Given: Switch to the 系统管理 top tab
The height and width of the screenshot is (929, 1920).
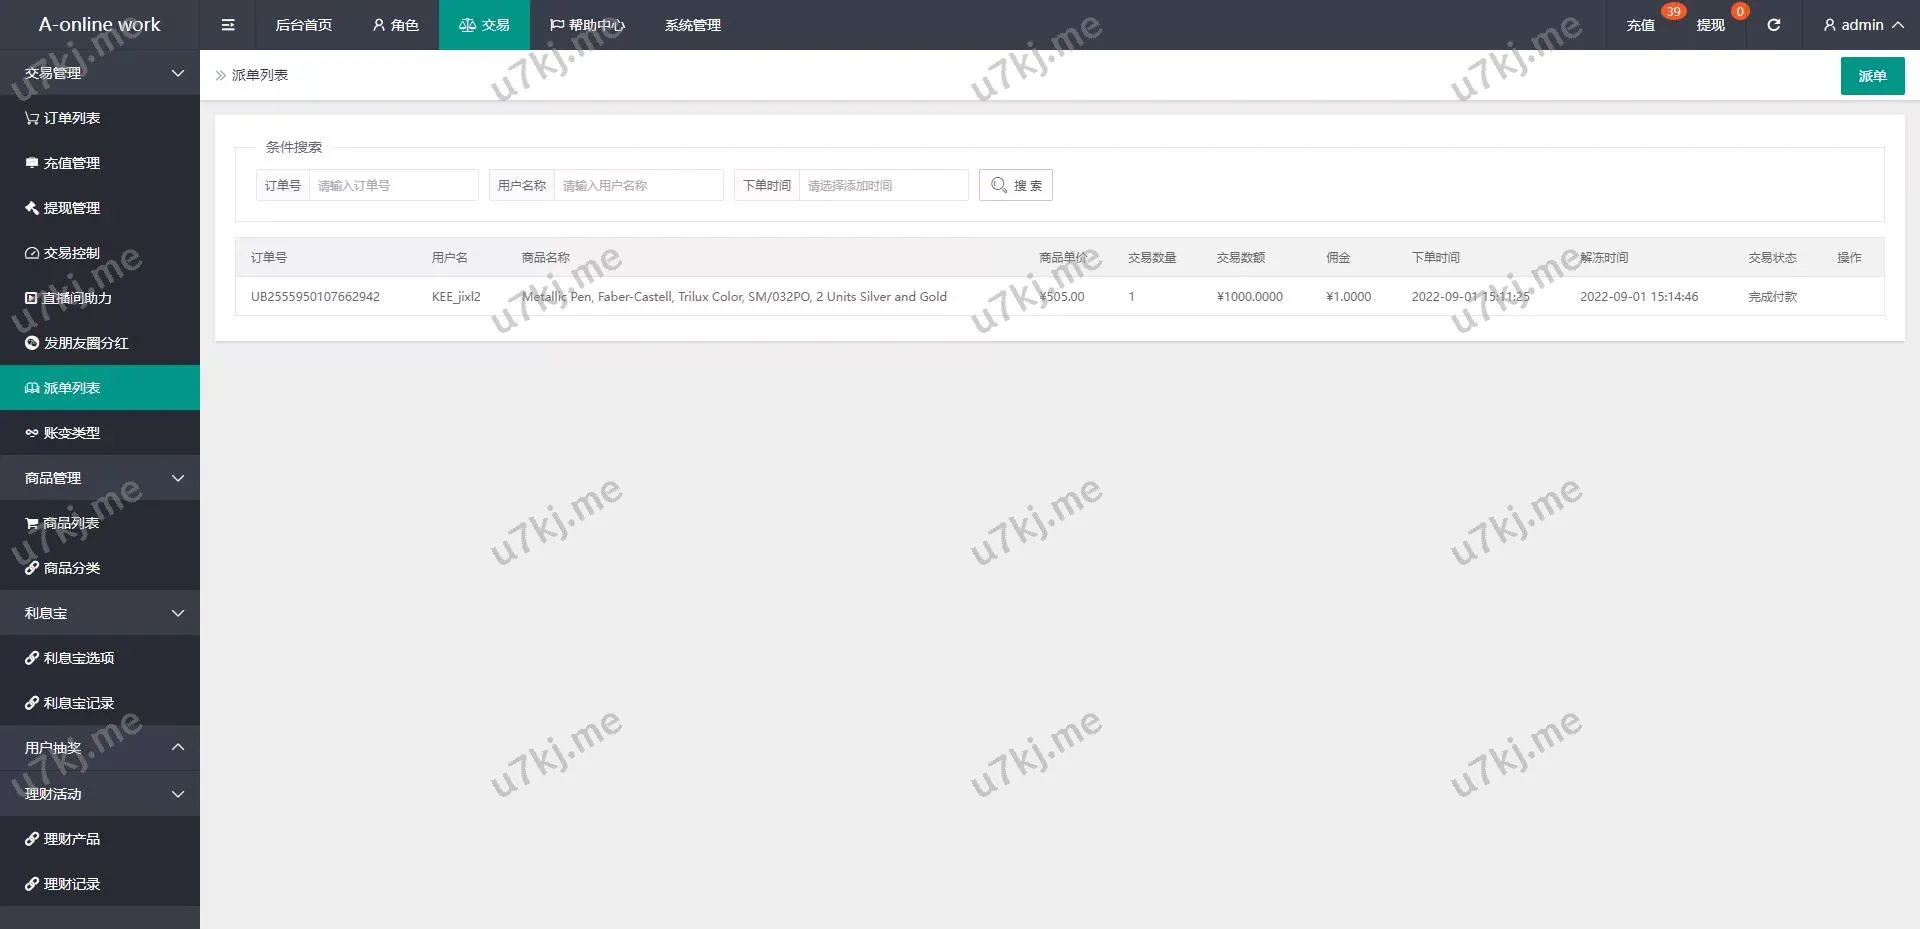Looking at the screenshot, I should click(692, 25).
